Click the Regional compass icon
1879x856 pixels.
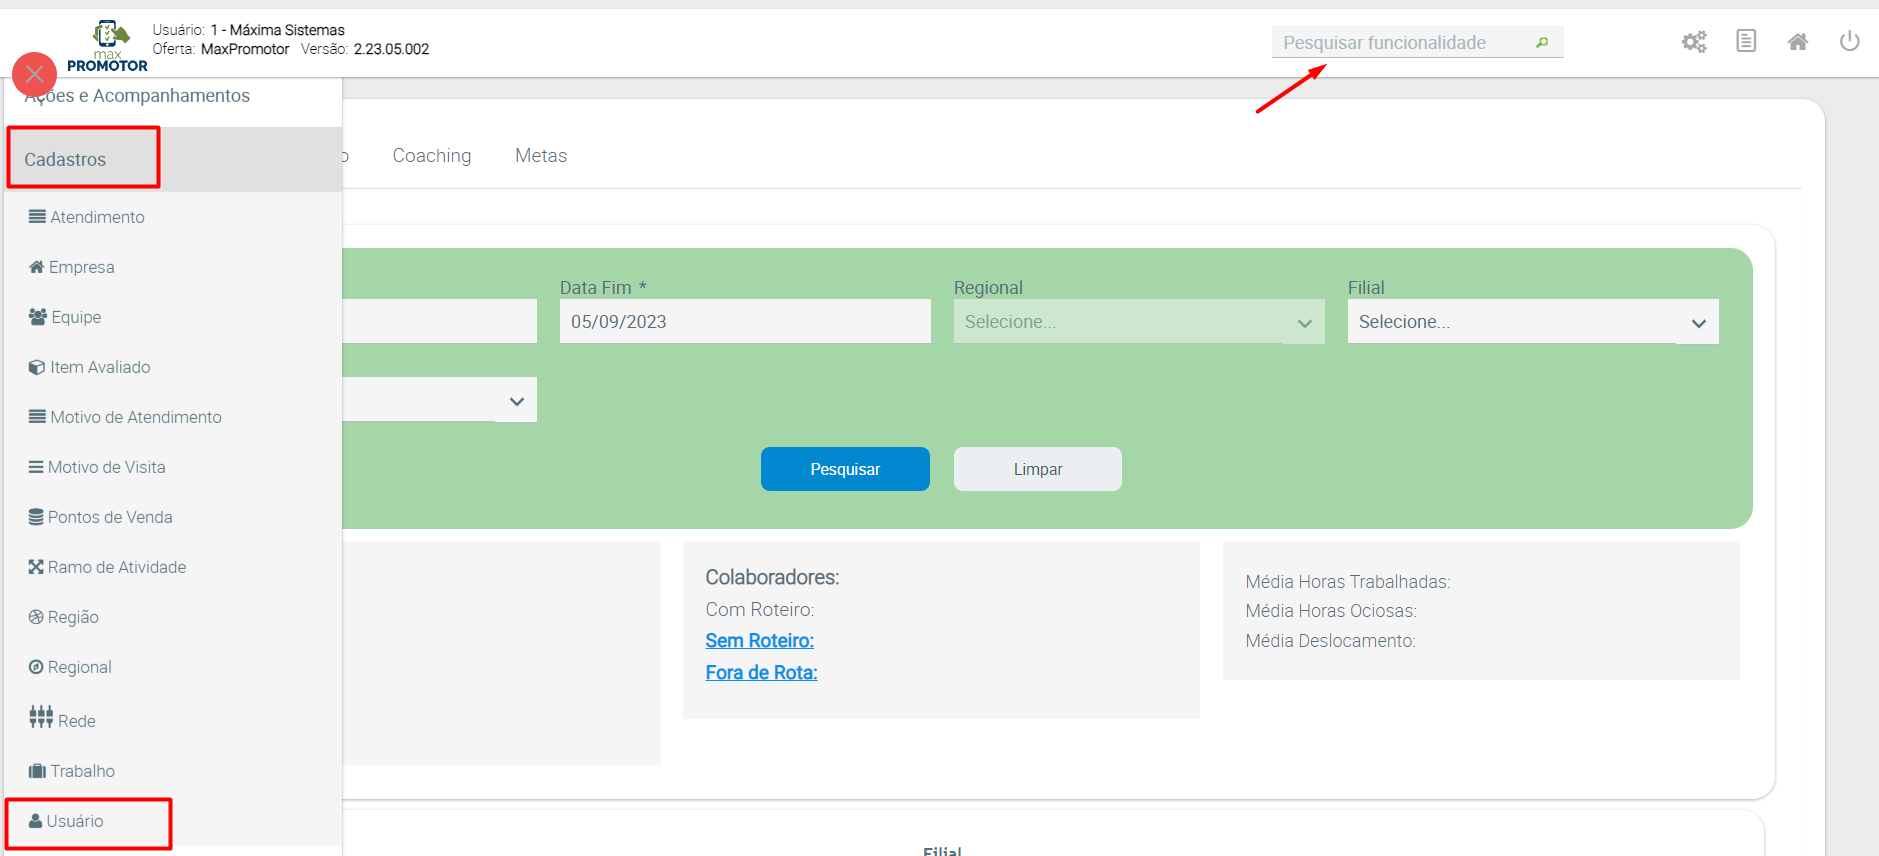(x=36, y=667)
